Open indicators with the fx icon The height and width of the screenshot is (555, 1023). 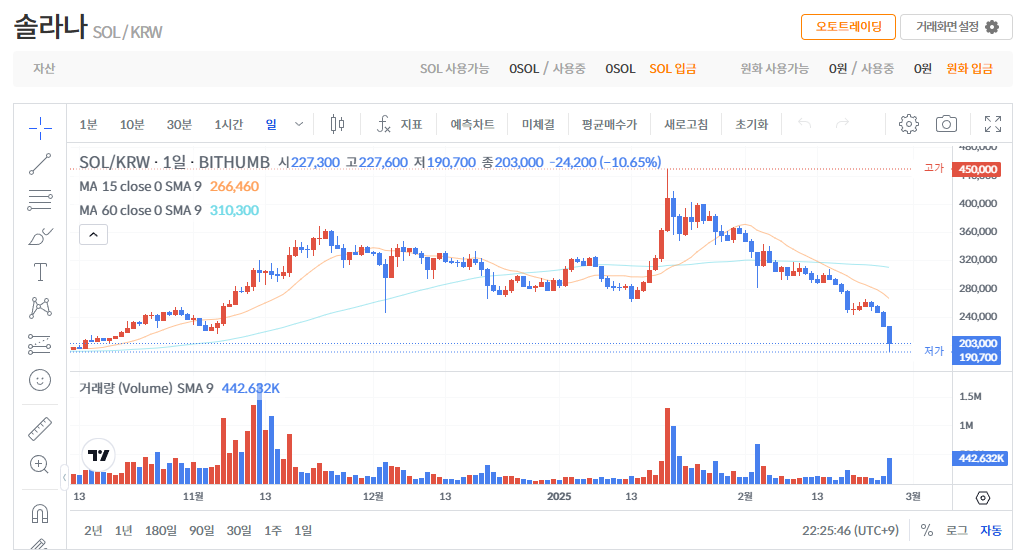coord(384,124)
